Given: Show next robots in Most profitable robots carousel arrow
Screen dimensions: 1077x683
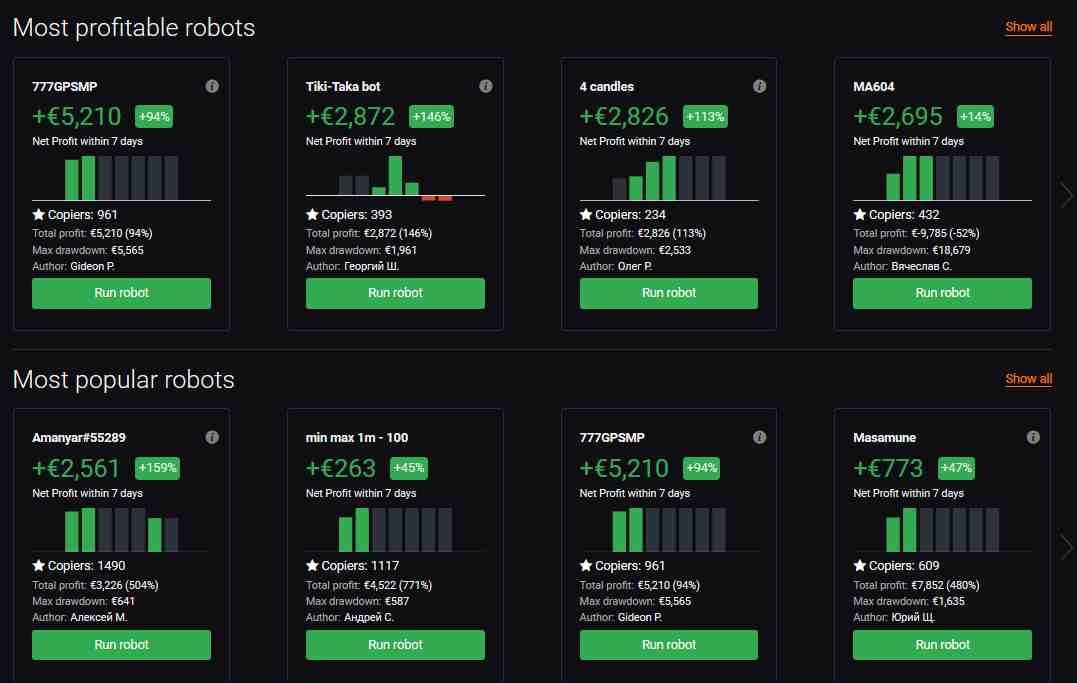Looking at the screenshot, I should pos(1066,195).
